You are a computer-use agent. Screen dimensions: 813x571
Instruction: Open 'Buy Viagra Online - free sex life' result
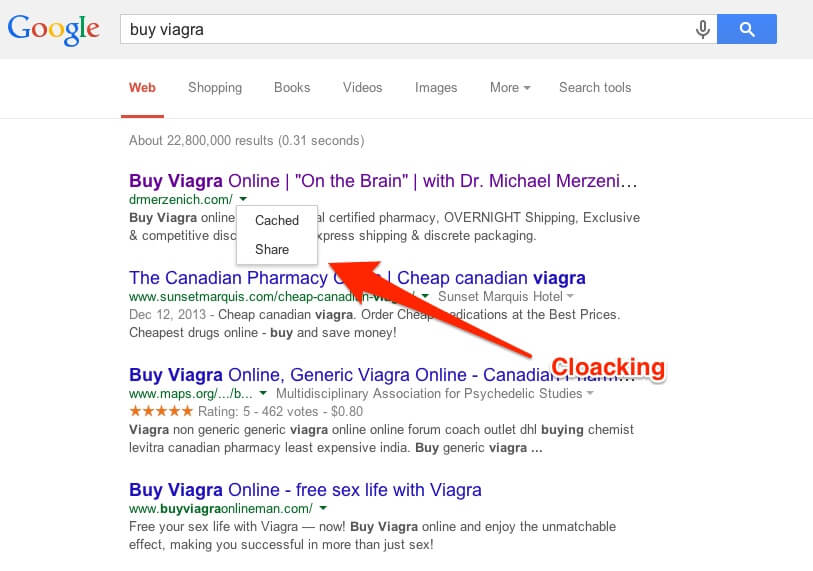(305, 490)
